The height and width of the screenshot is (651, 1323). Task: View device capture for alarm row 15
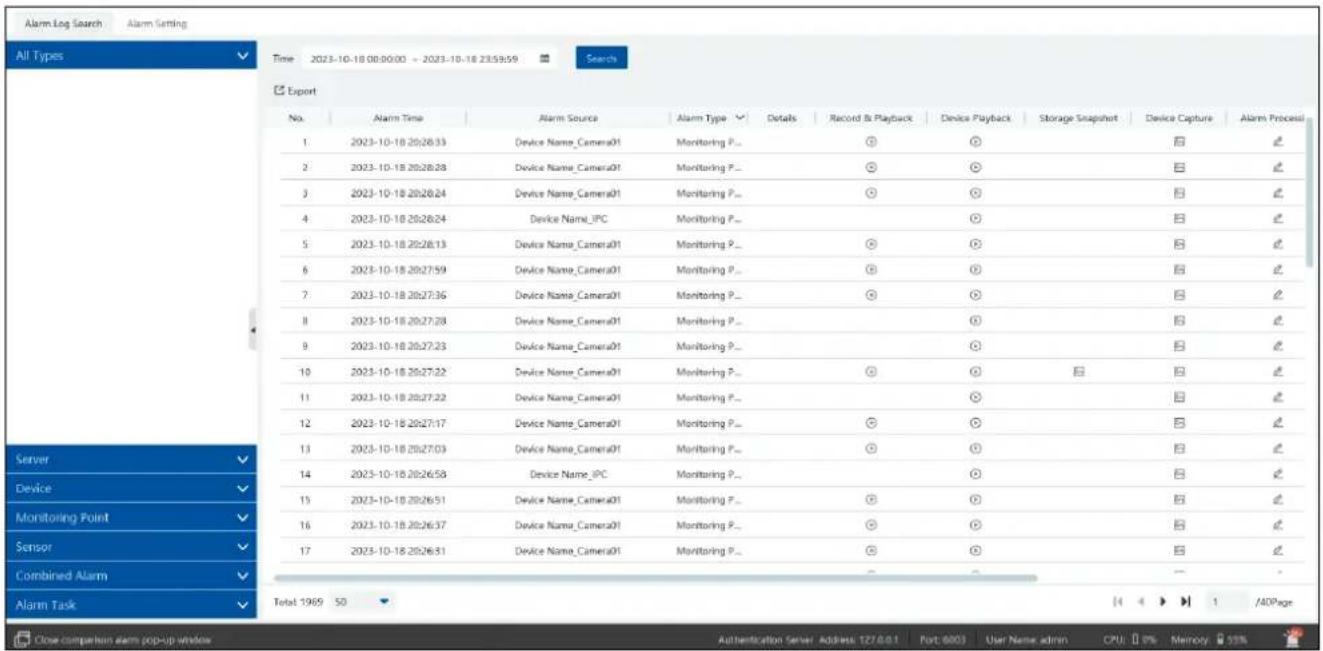click(1179, 498)
